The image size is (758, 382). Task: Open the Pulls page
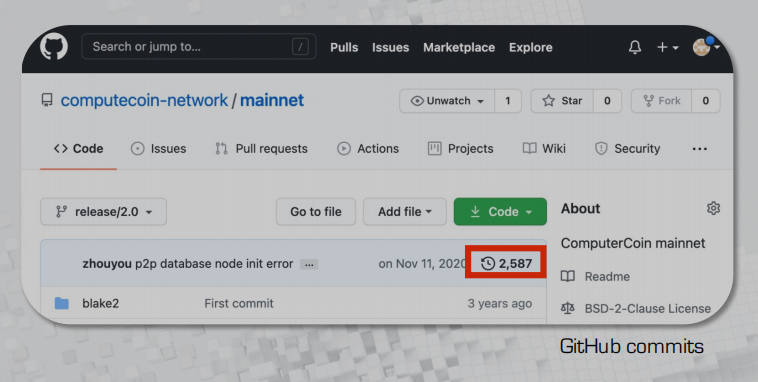344,47
